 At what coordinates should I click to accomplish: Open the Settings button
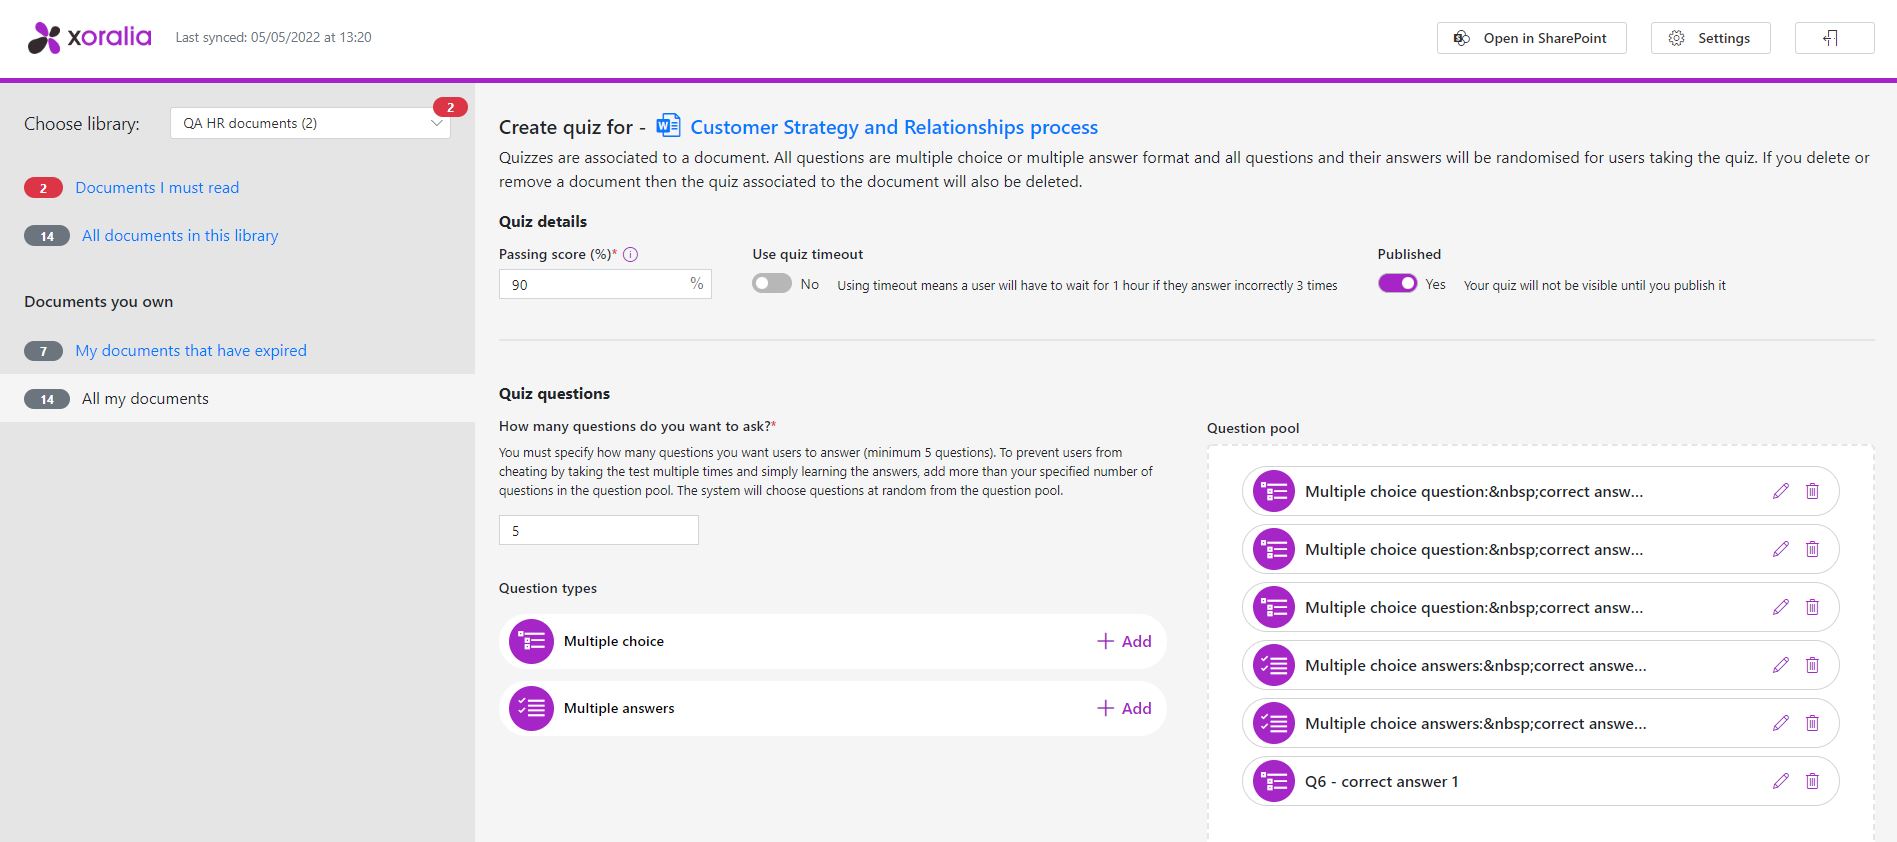(x=1711, y=38)
